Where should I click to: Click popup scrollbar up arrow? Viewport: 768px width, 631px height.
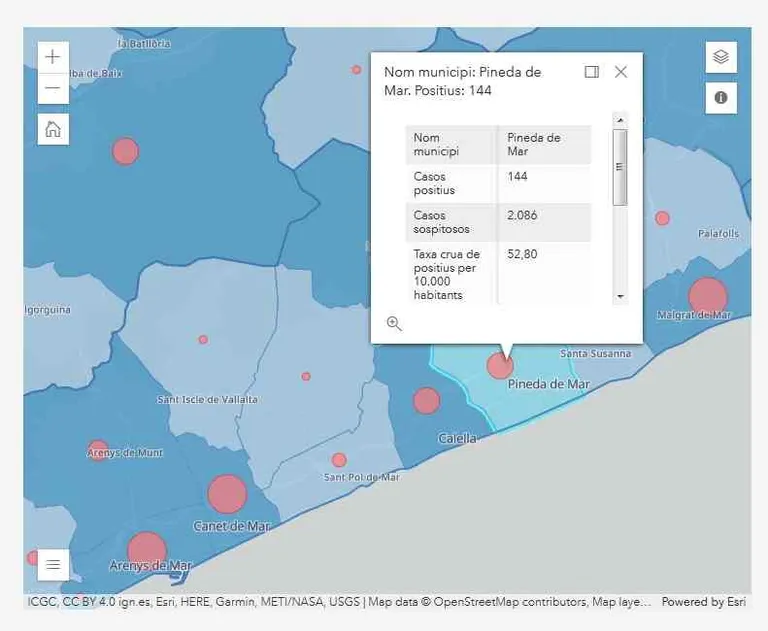point(620,120)
